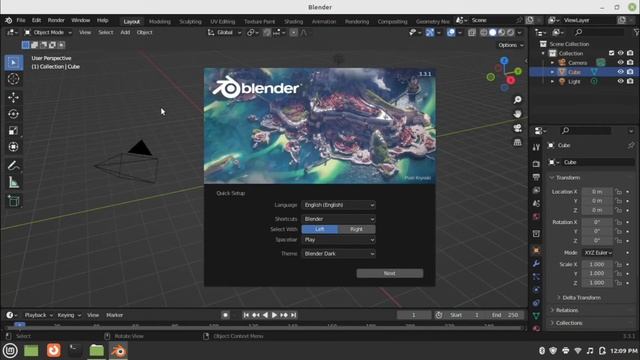Select the Scale tool

pos(13,131)
